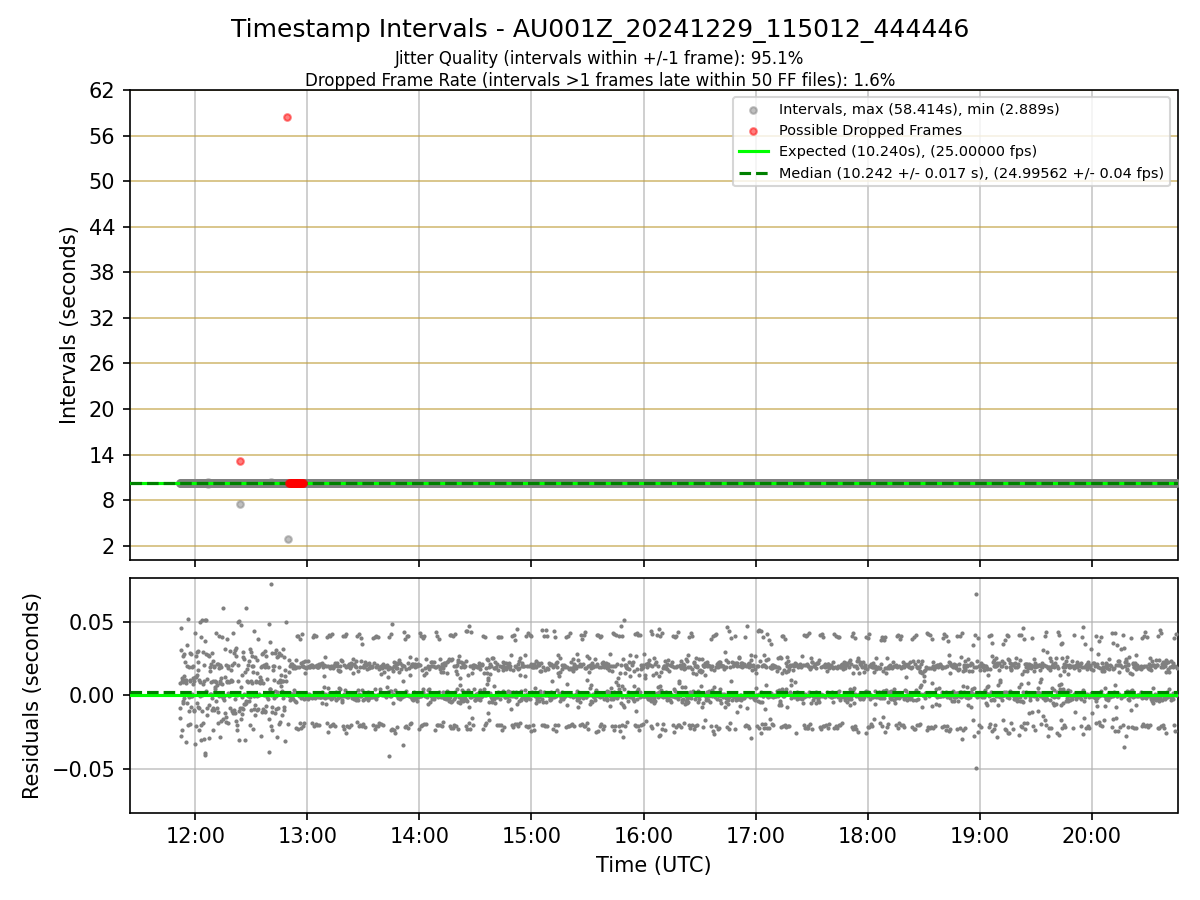The width and height of the screenshot is (1200, 900).
Task: Click the highest residual point near 12:40
Action: click(x=271, y=584)
